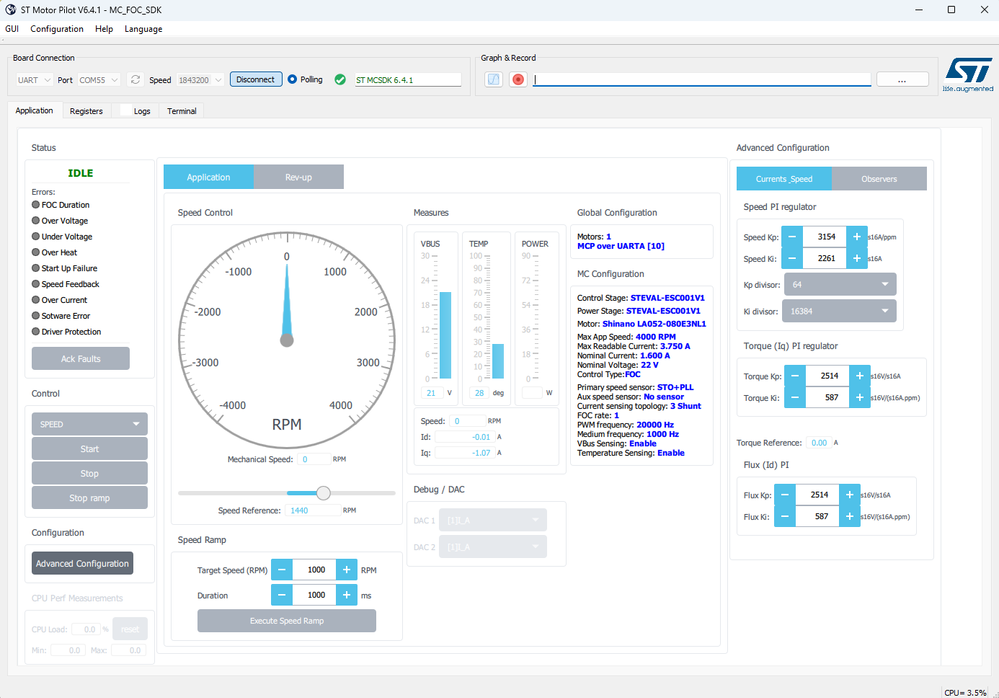
Task: Toggle the checkbox beside Logs tab
Action: point(126,110)
